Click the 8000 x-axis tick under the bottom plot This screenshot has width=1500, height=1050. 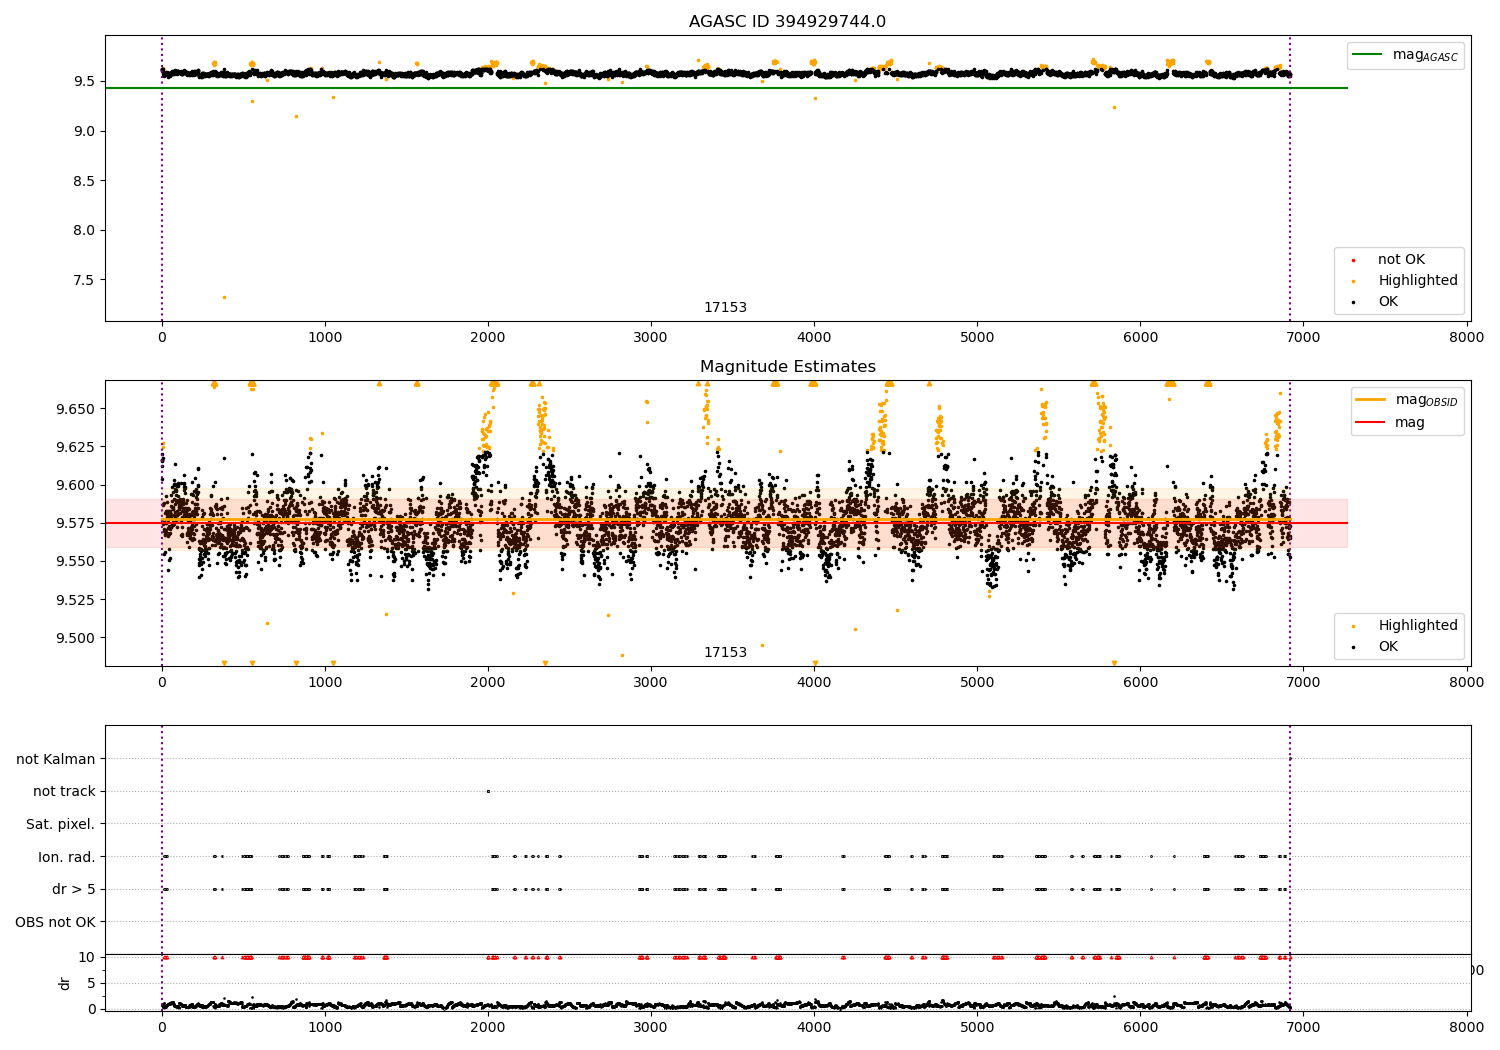1467,1026
